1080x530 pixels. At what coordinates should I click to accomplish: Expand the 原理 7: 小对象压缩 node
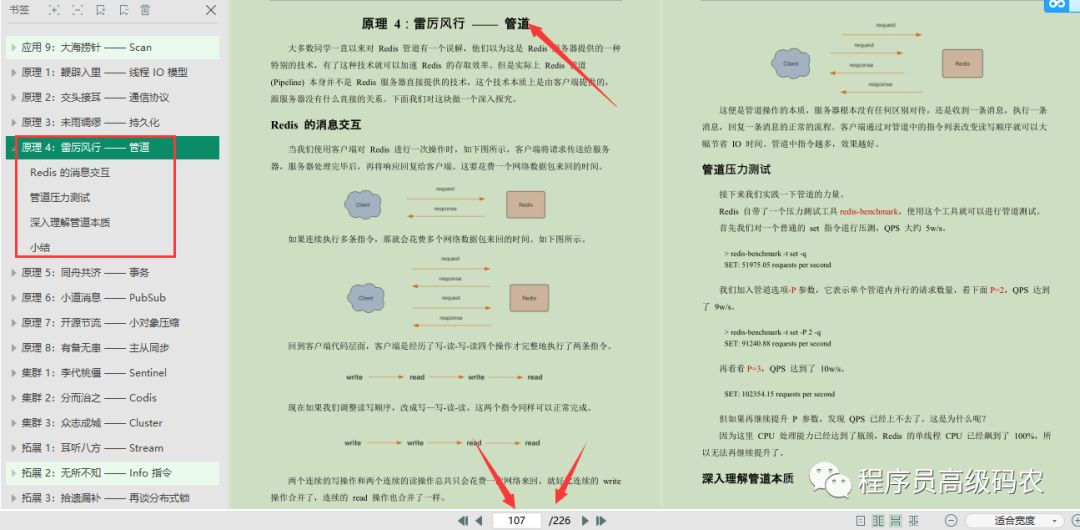(14, 323)
